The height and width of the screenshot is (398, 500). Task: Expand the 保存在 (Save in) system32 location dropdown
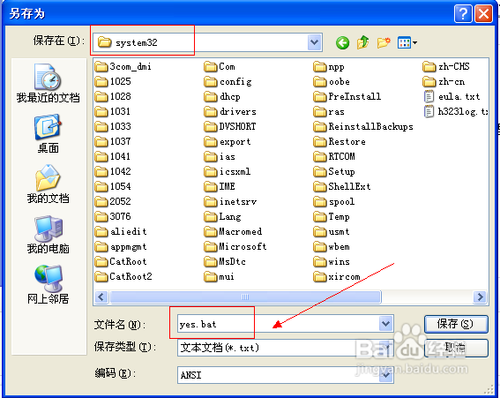pos(314,42)
